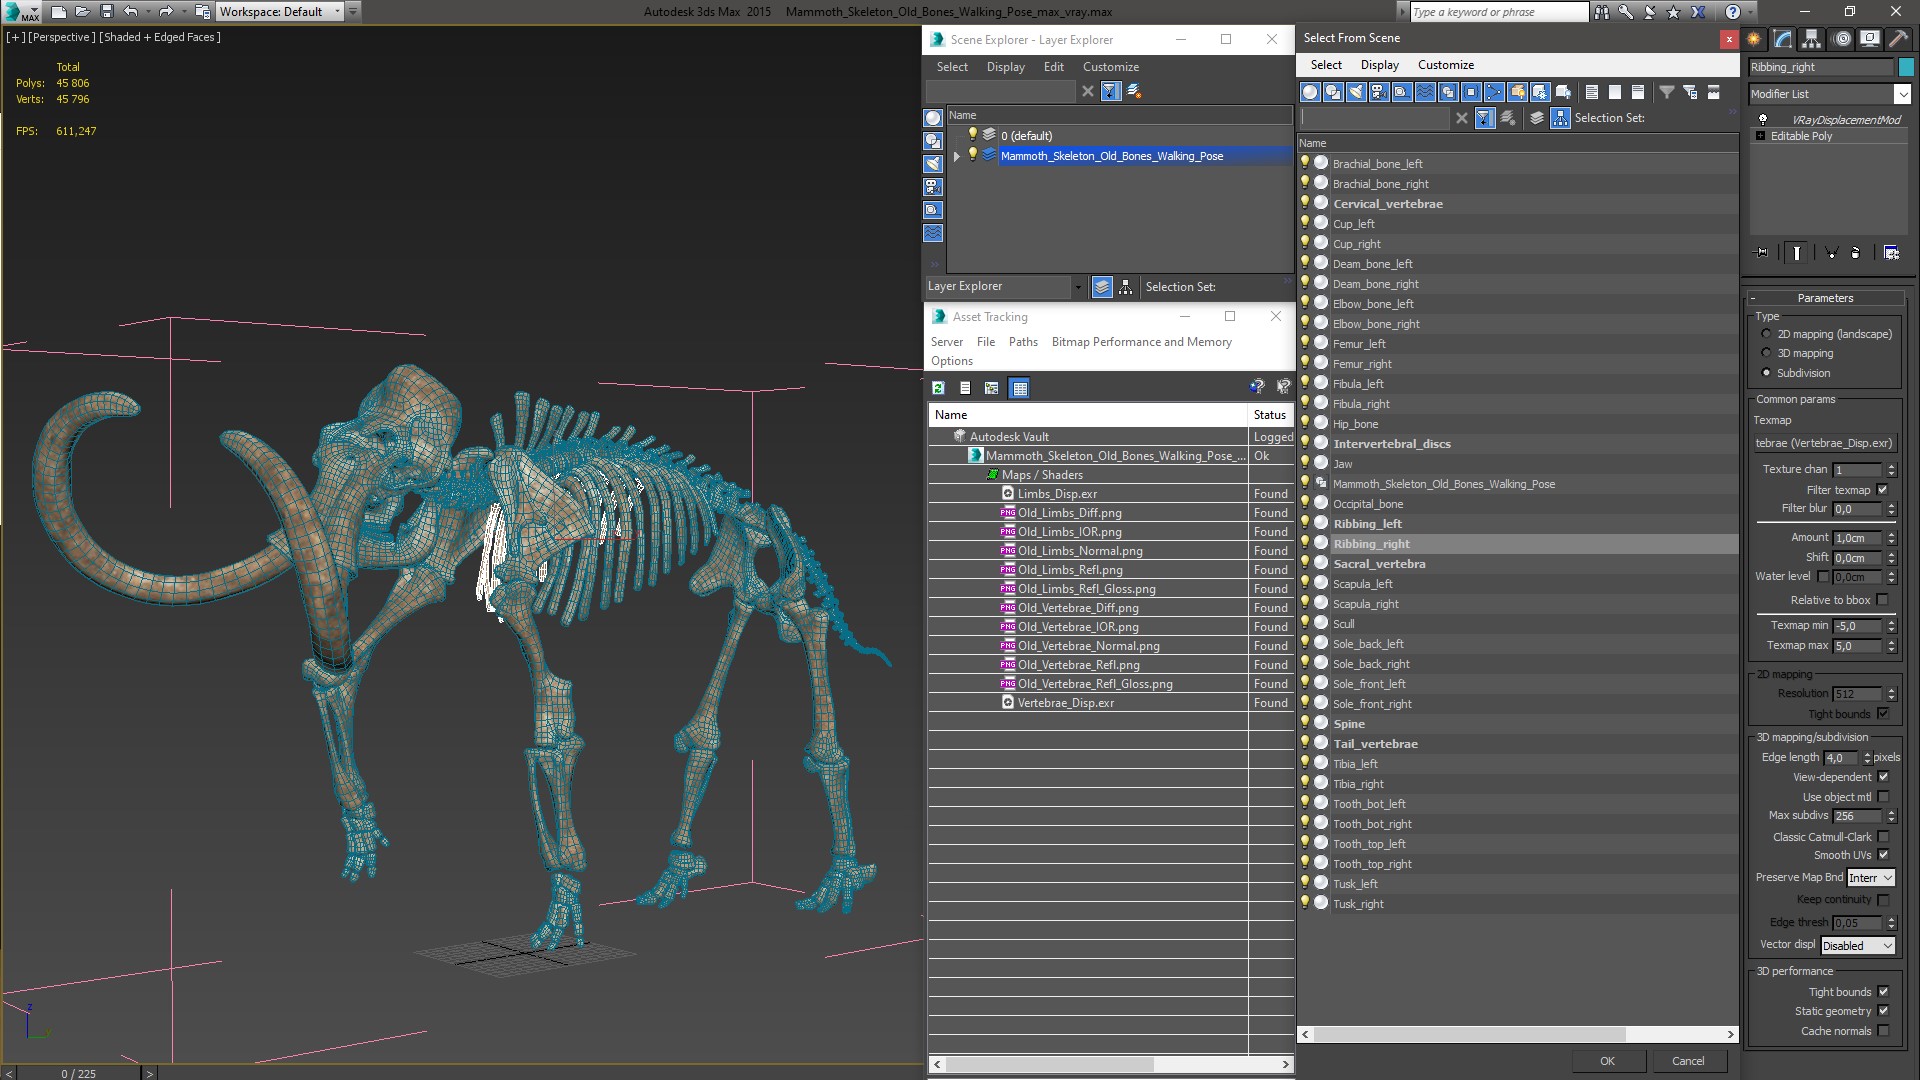Toggle Show End Result icon
This screenshot has width=1920, height=1080.
click(x=1797, y=253)
